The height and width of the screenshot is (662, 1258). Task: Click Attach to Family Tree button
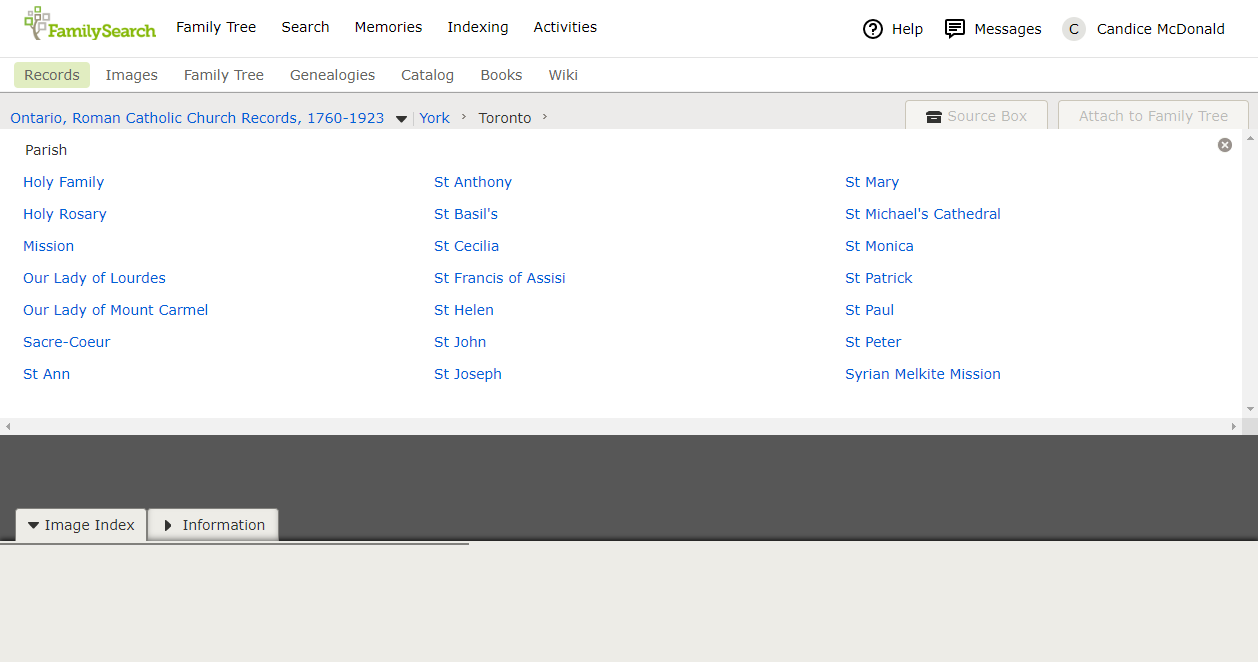click(1153, 116)
